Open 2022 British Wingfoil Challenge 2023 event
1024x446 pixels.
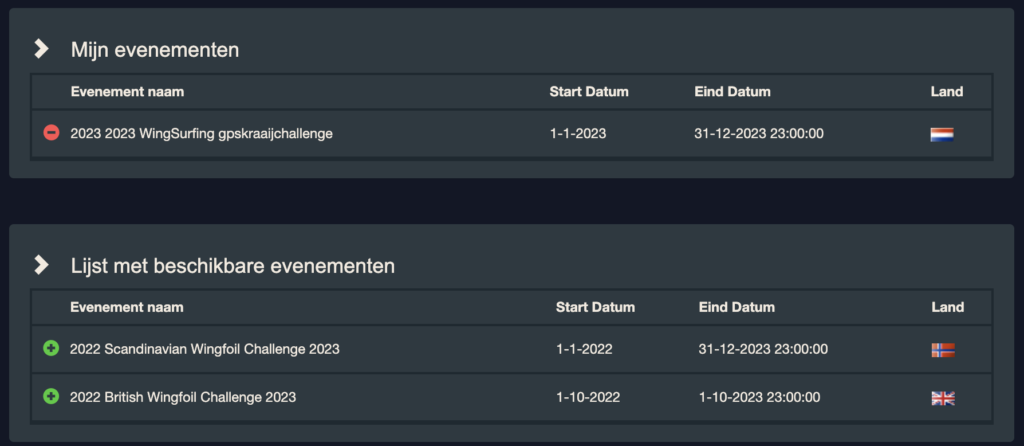[x=183, y=396]
